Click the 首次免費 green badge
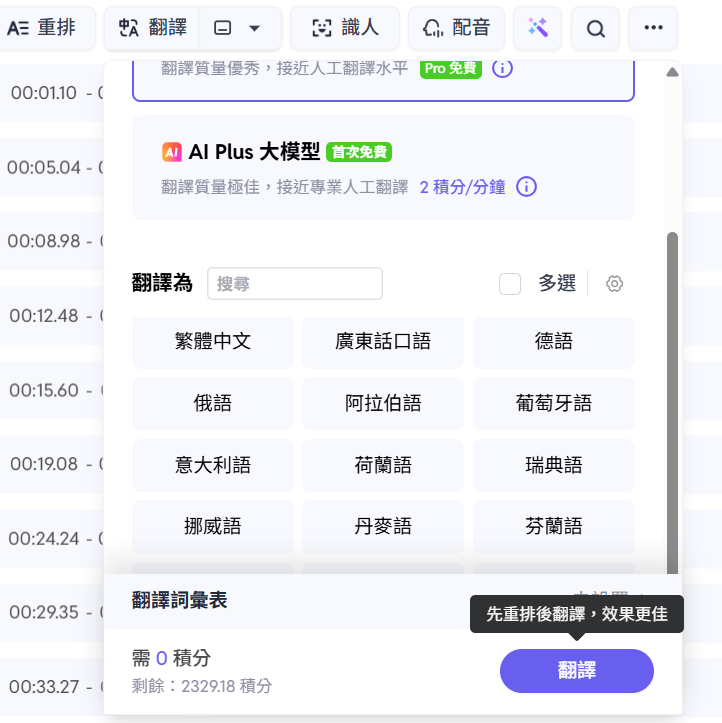 pos(359,152)
